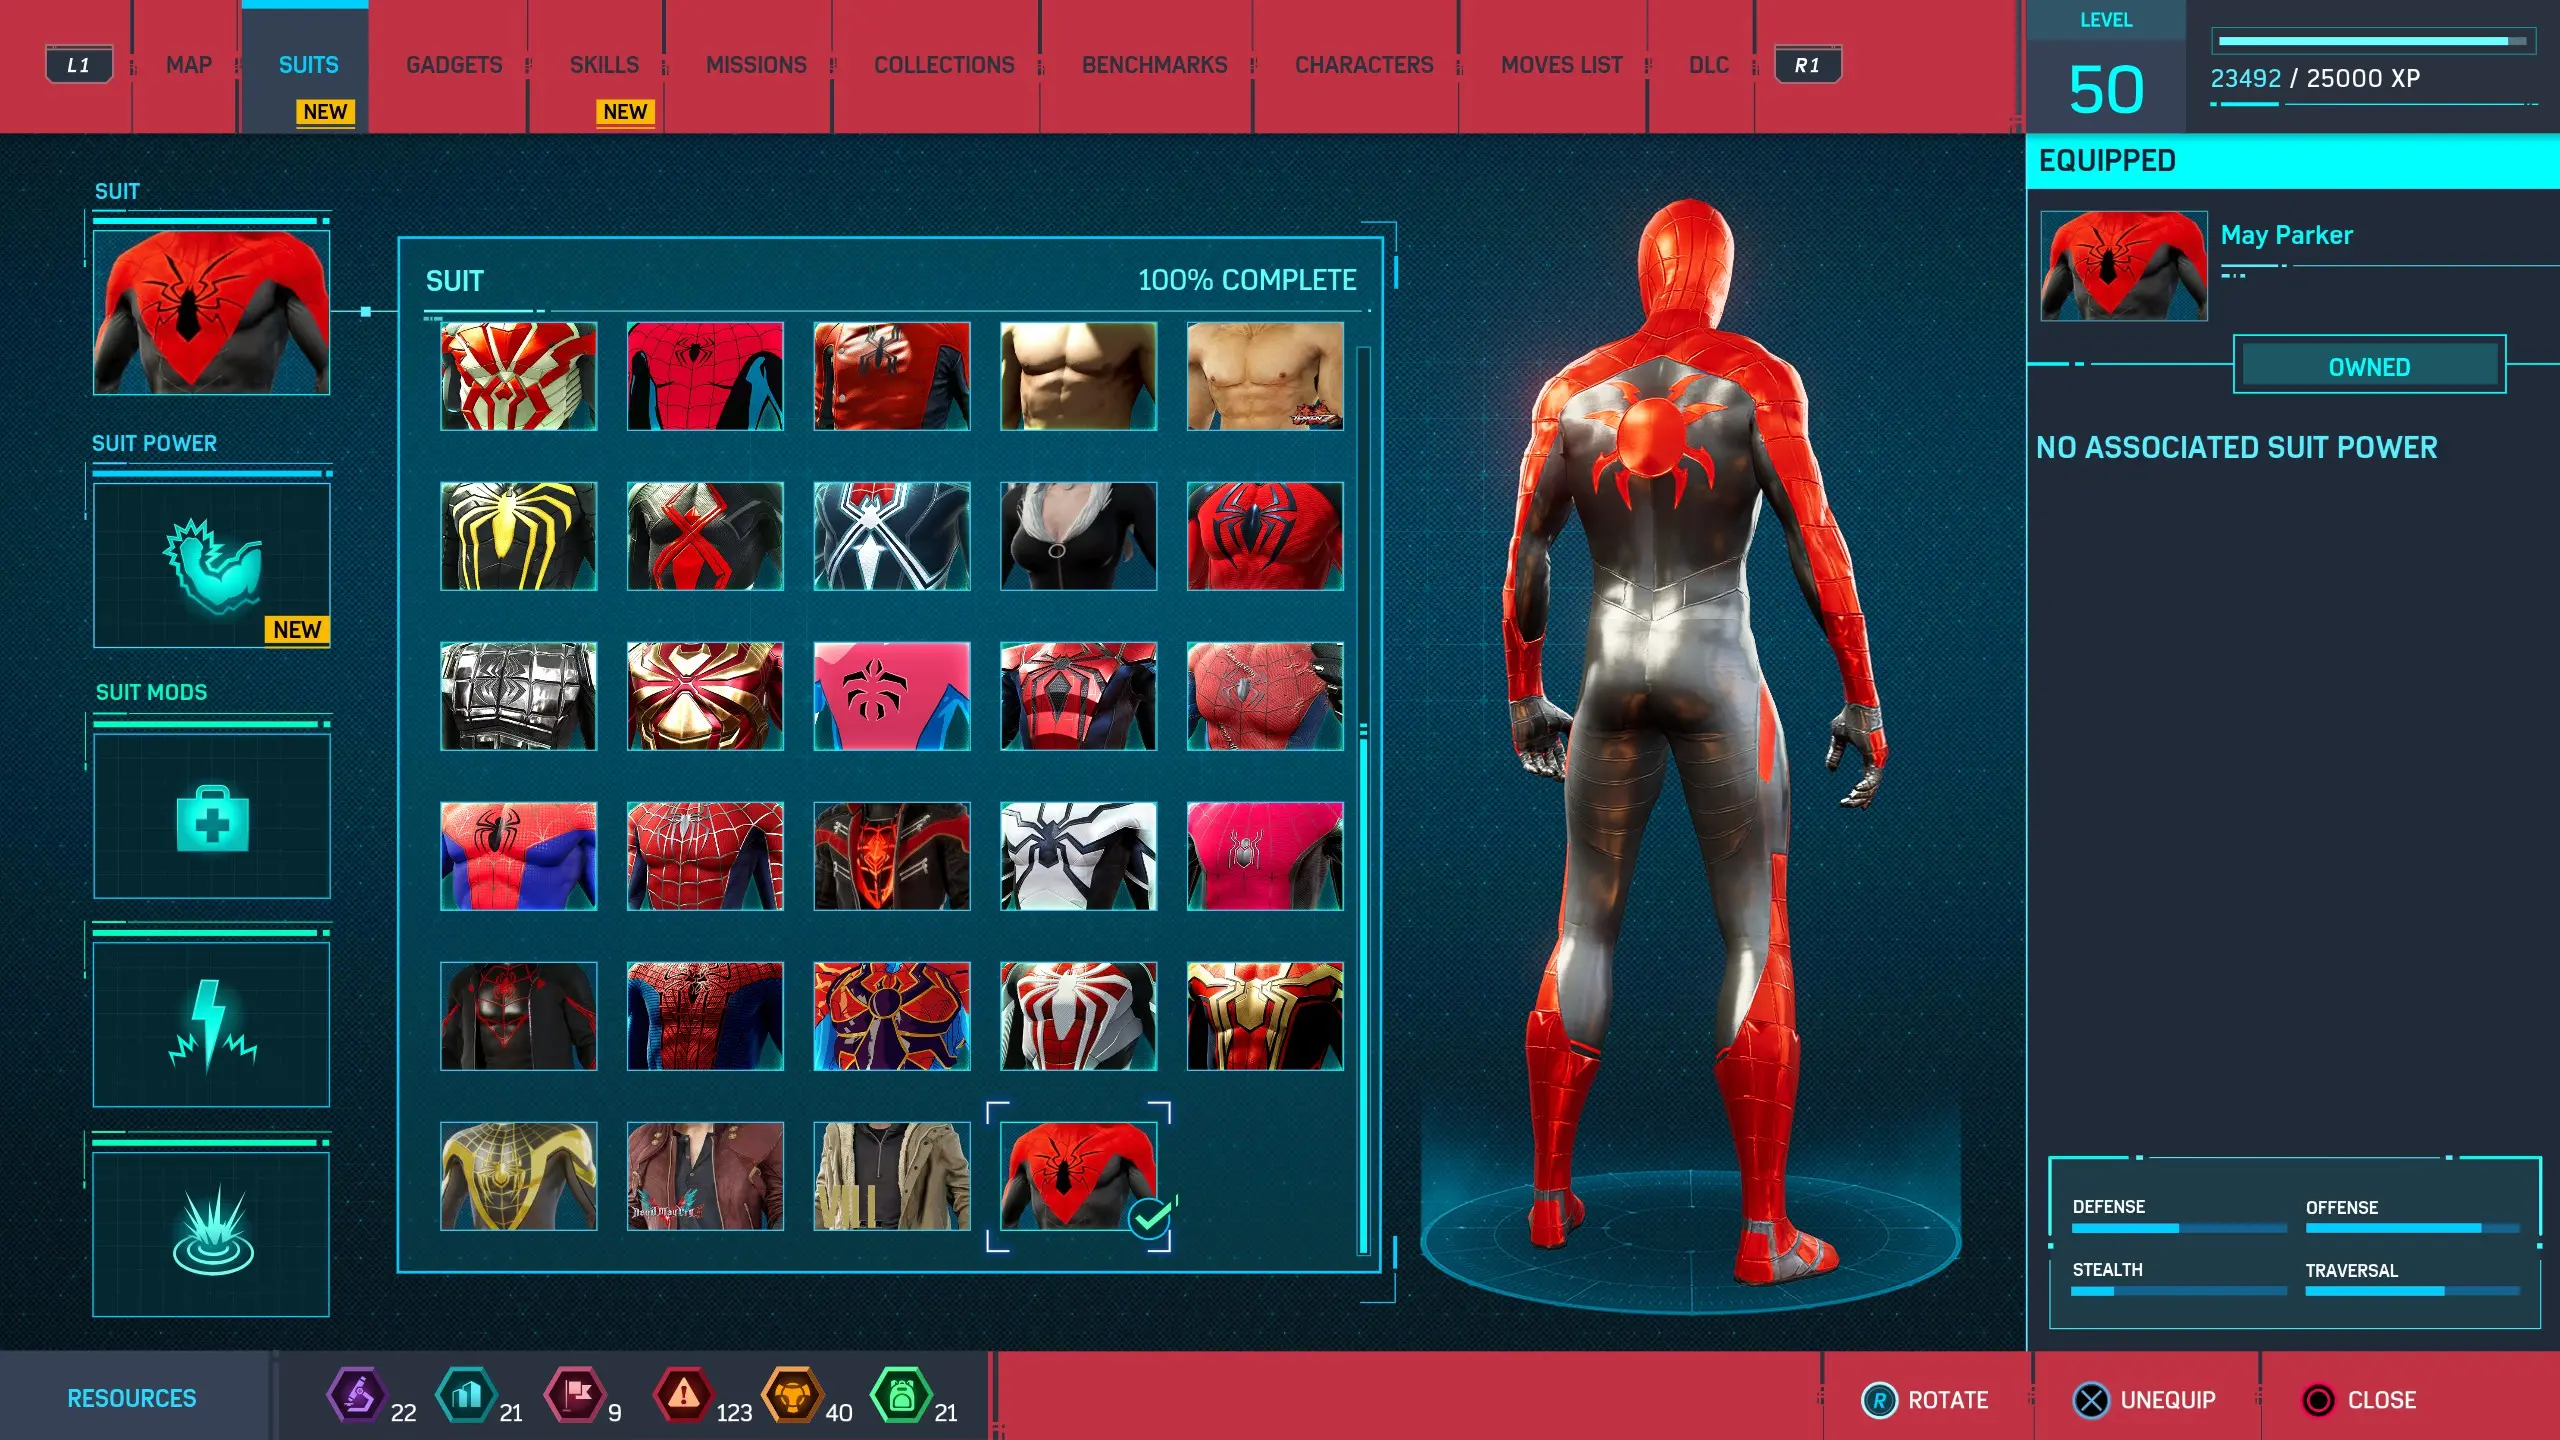The image size is (2560, 1440).
Task: Select the purple and orange spider suit
Action: tap(892, 1016)
